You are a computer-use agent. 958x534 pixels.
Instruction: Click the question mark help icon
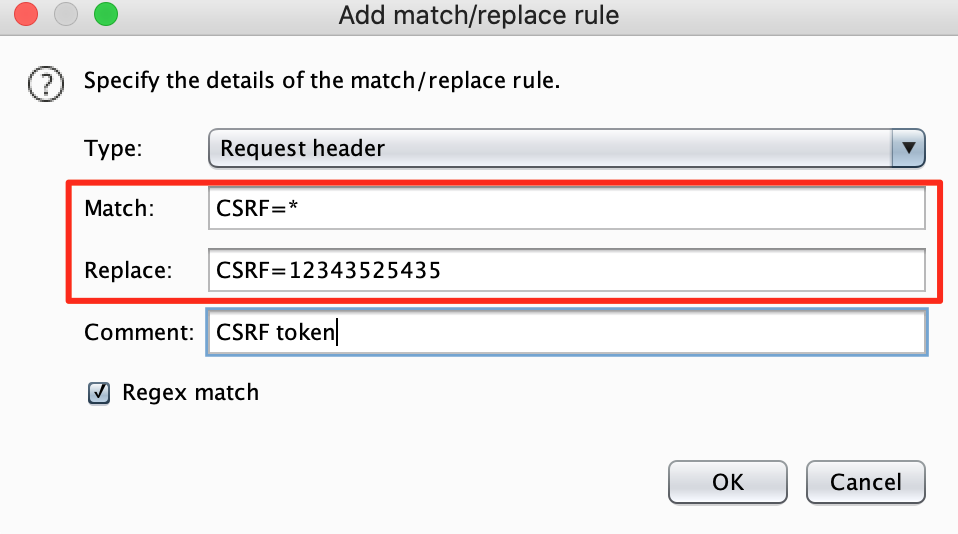(44, 83)
